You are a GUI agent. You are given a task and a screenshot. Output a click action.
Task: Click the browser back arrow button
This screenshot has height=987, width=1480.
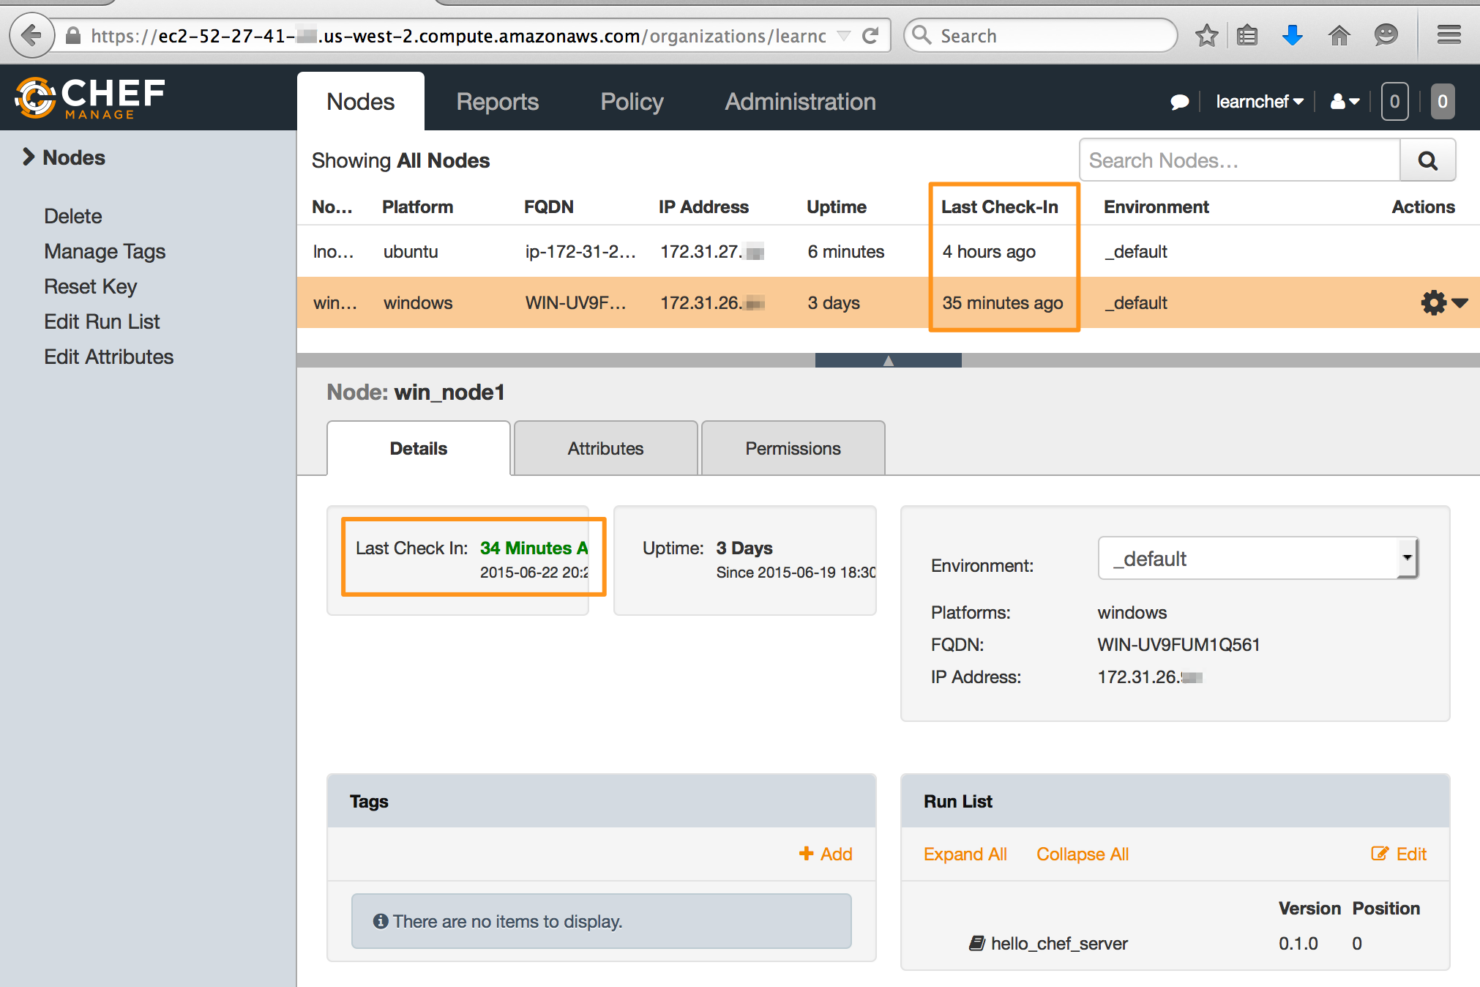point(32,36)
